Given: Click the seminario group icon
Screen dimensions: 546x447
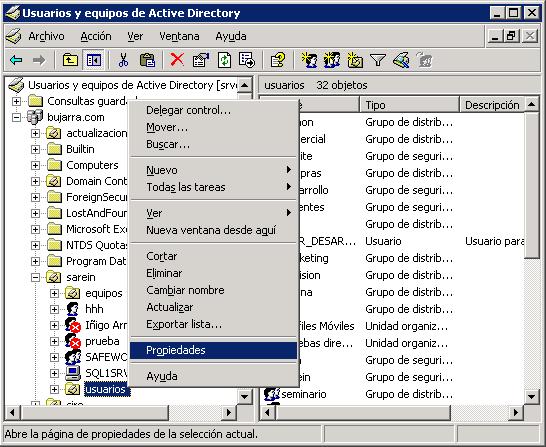Looking at the screenshot, I should 272,394.
